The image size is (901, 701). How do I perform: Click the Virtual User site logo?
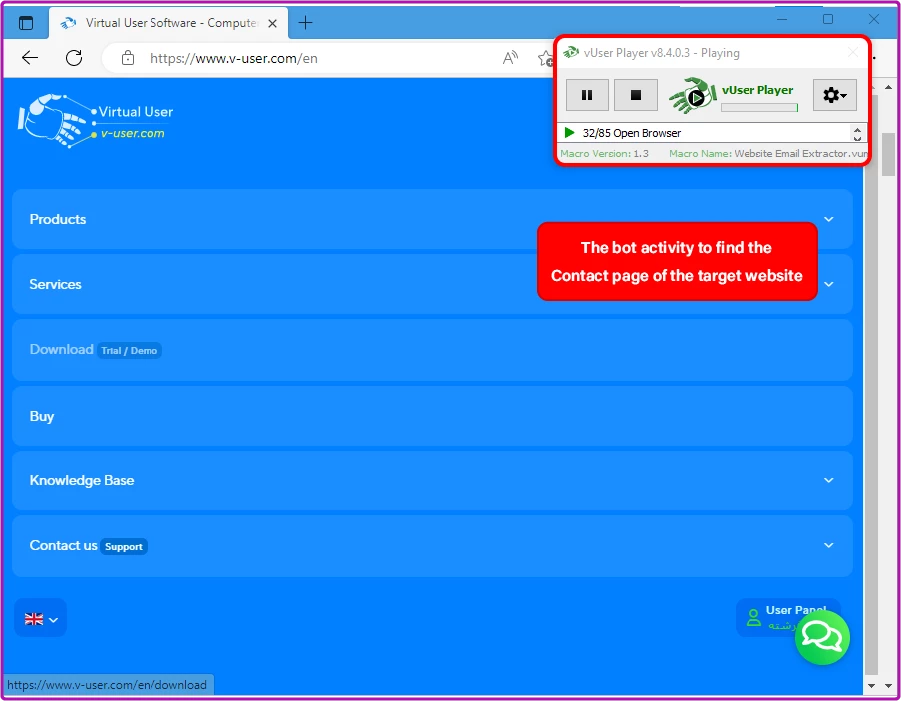[96, 121]
